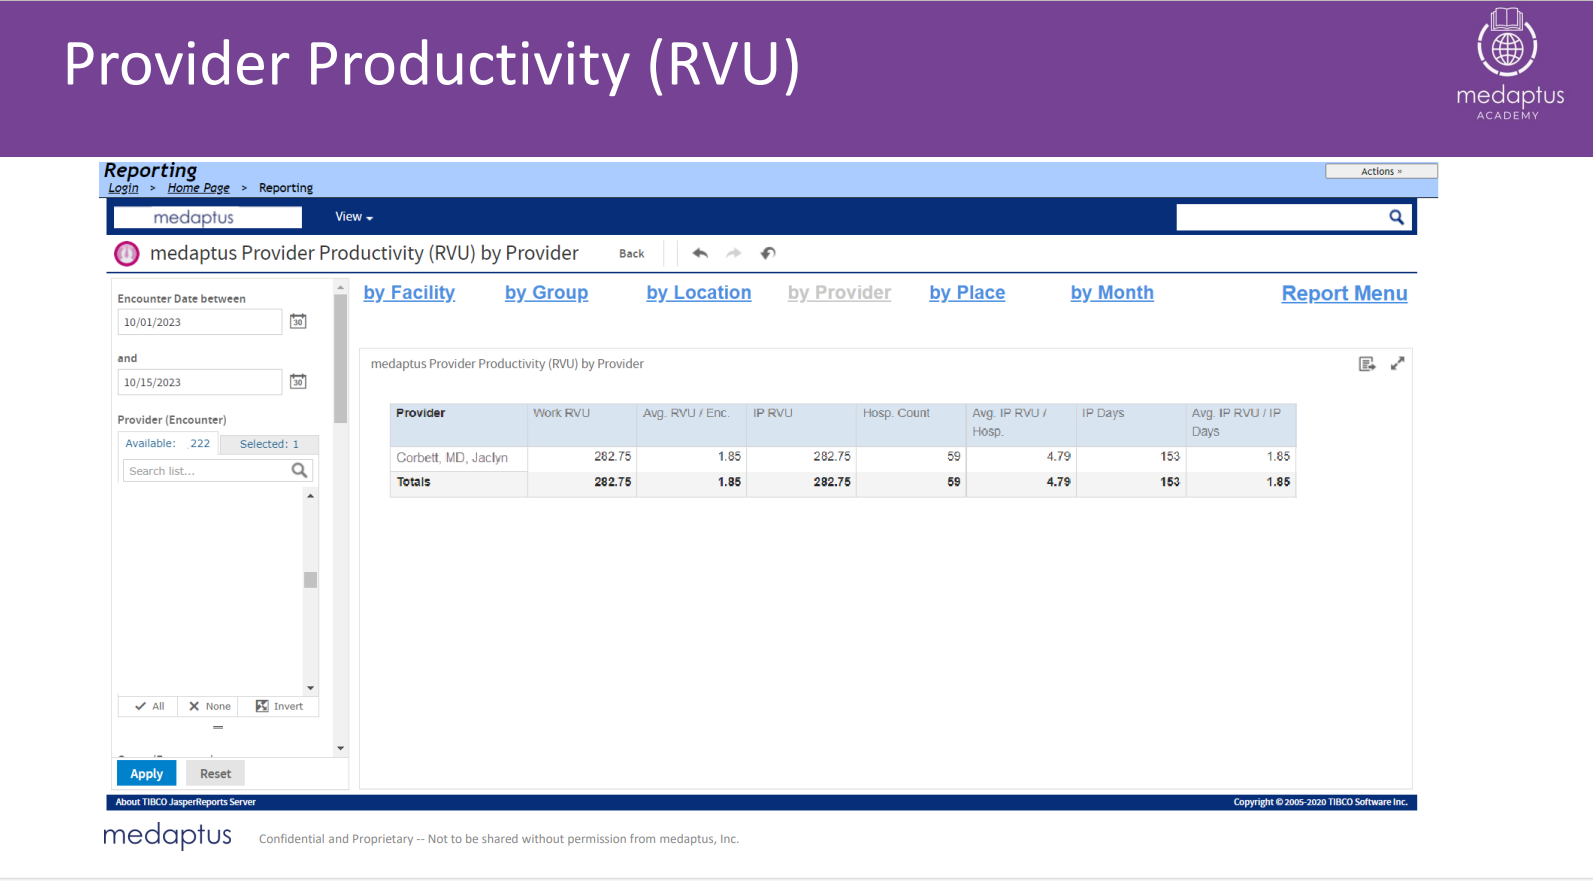This screenshot has height=881, width=1593.
Task: Click the Provider column header
Action: coord(458,424)
